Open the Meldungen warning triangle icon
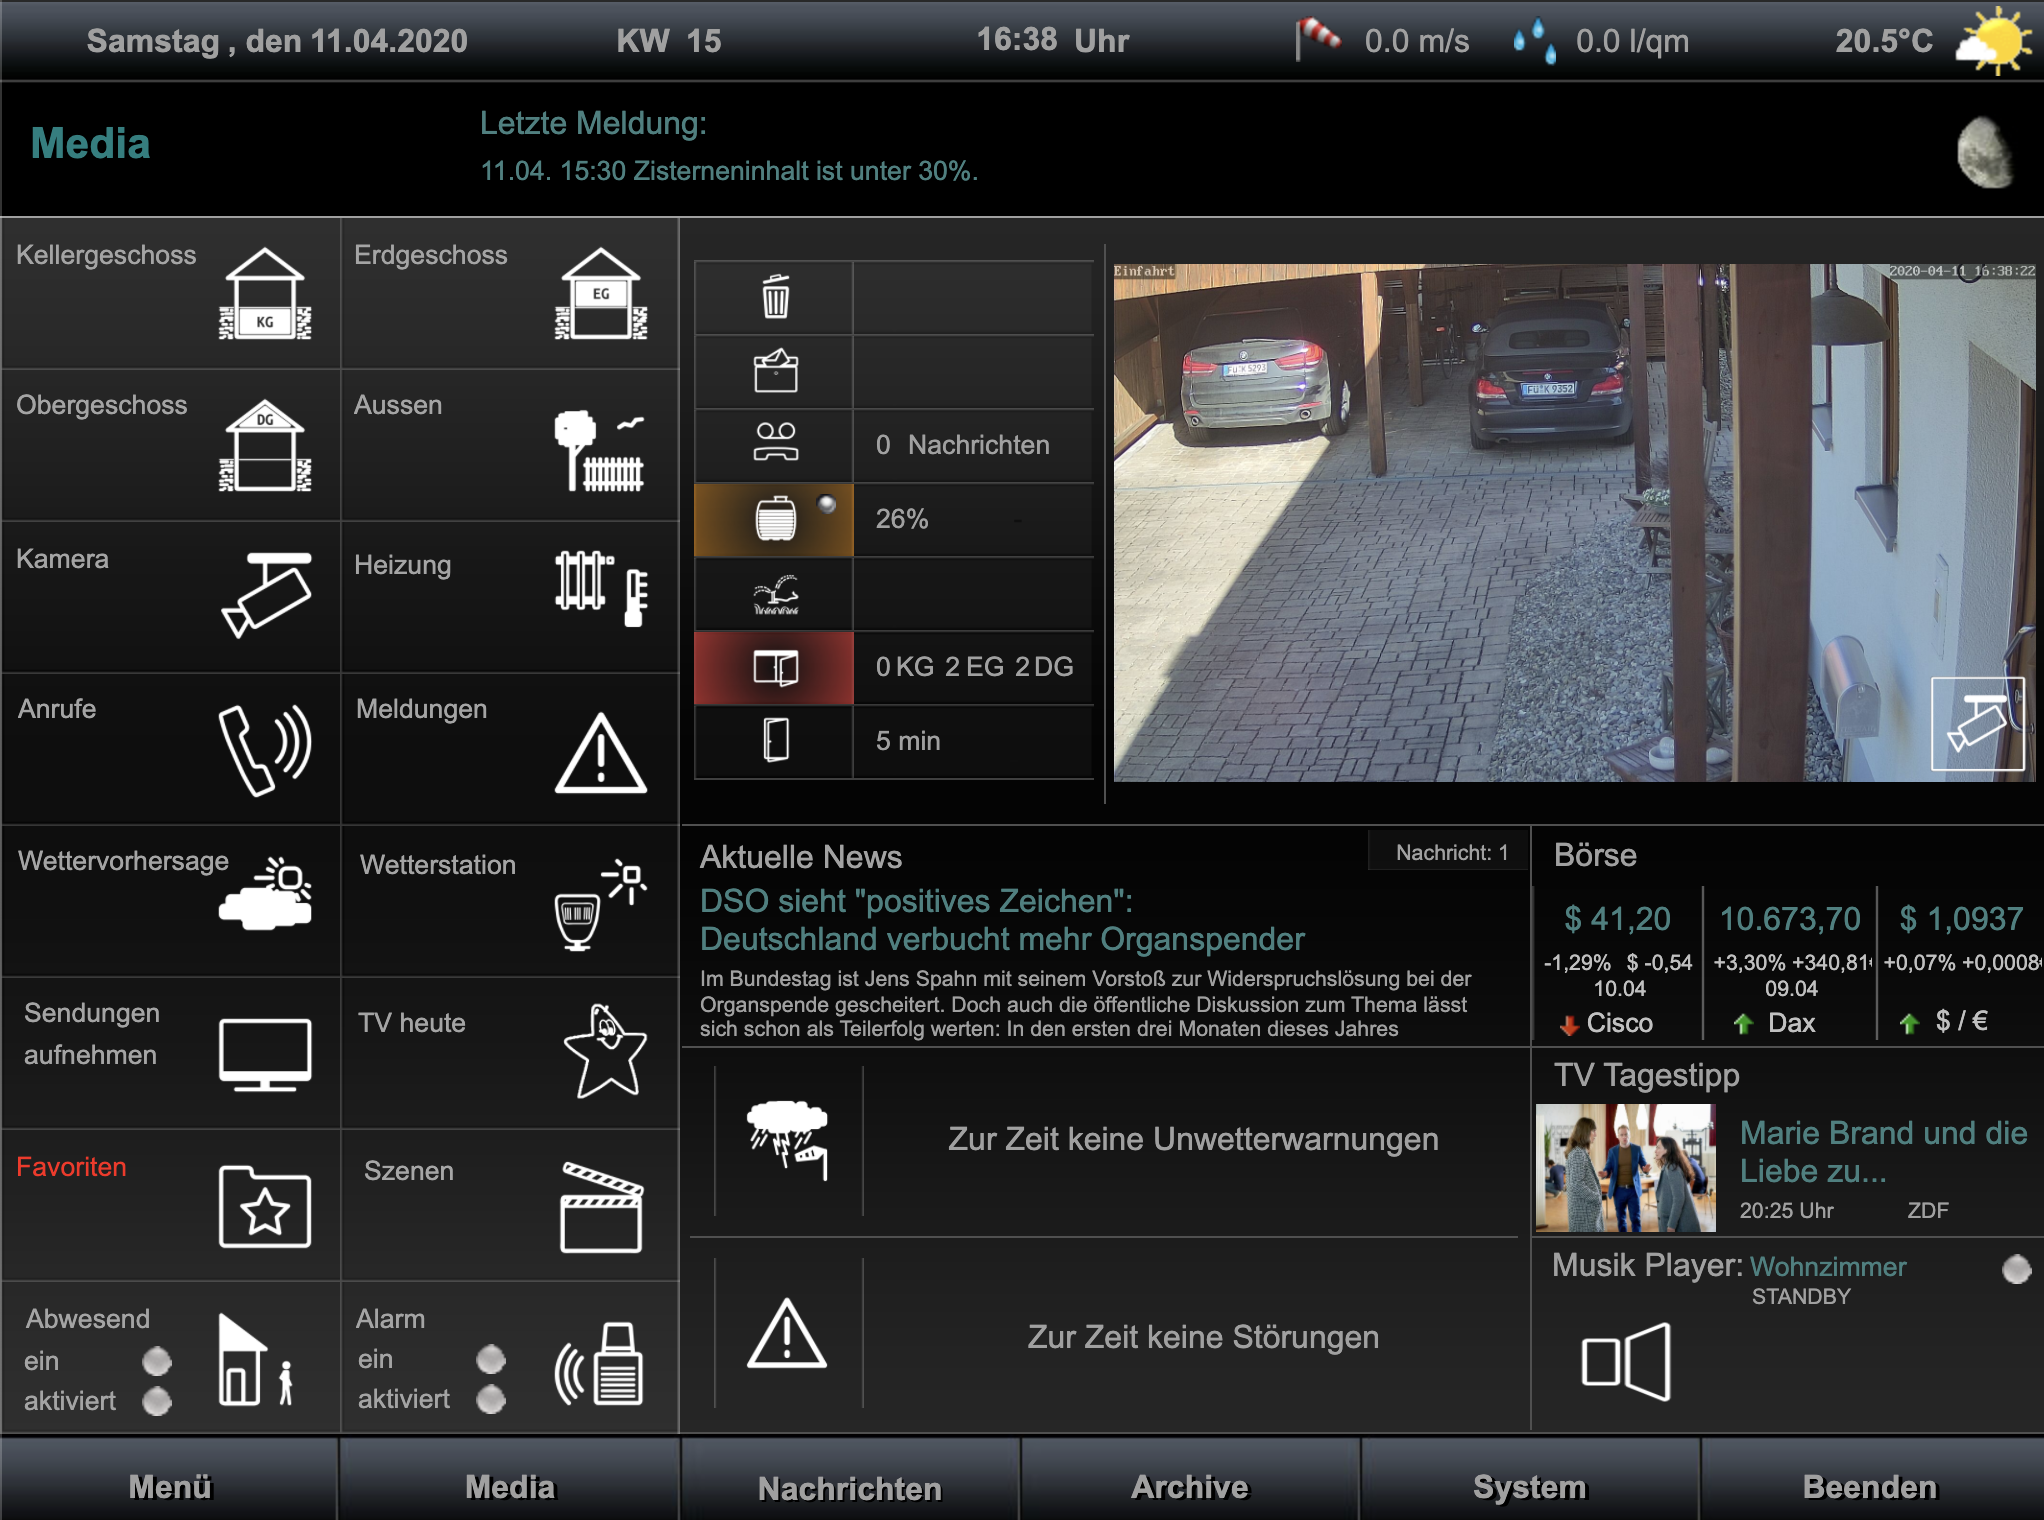Viewport: 2044px width, 1520px height. click(x=600, y=754)
